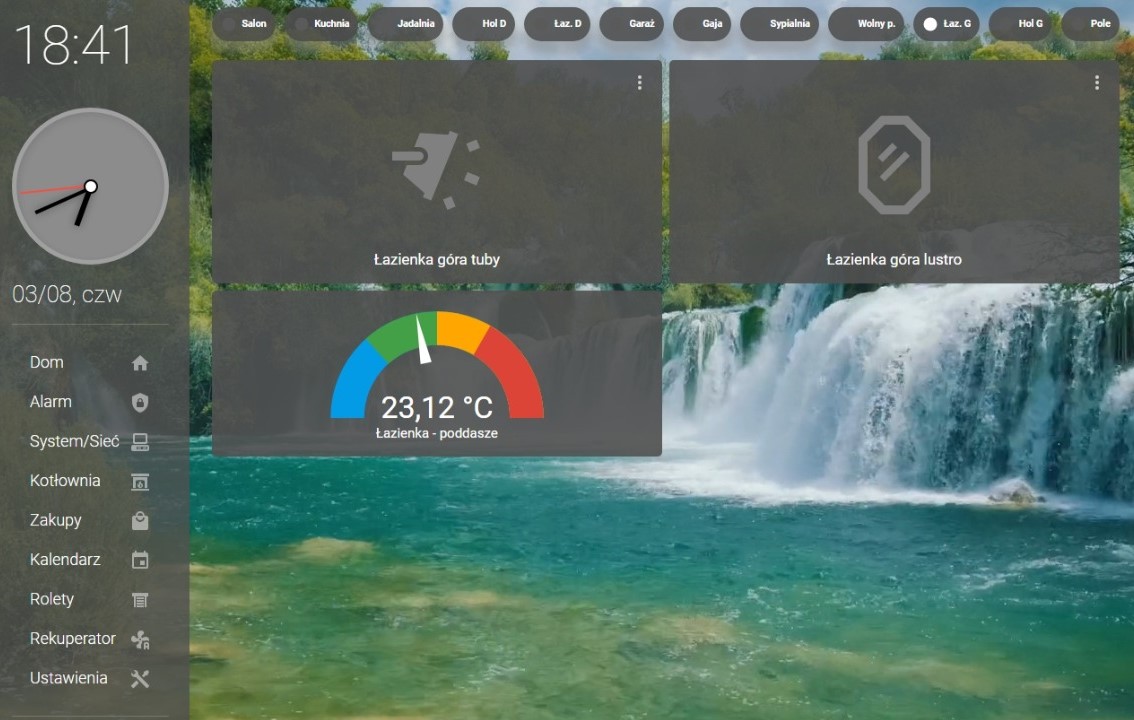Open the Sypialnia room chip

780,24
